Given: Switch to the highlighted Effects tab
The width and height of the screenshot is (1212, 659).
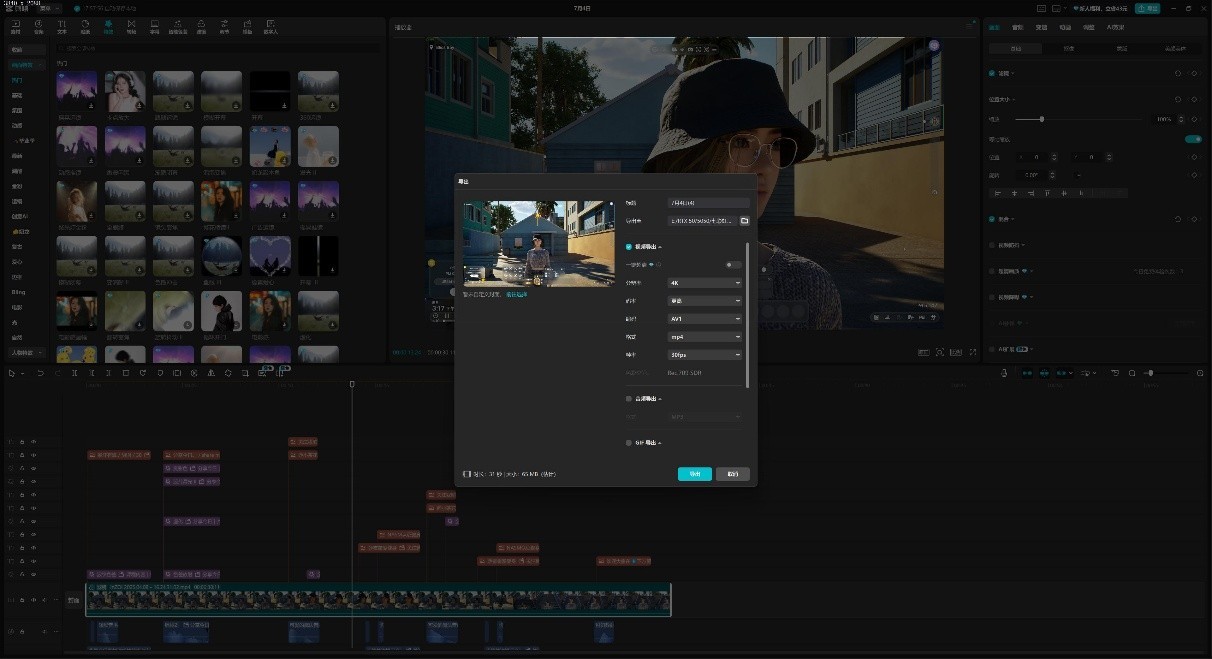Looking at the screenshot, I should (108, 26).
